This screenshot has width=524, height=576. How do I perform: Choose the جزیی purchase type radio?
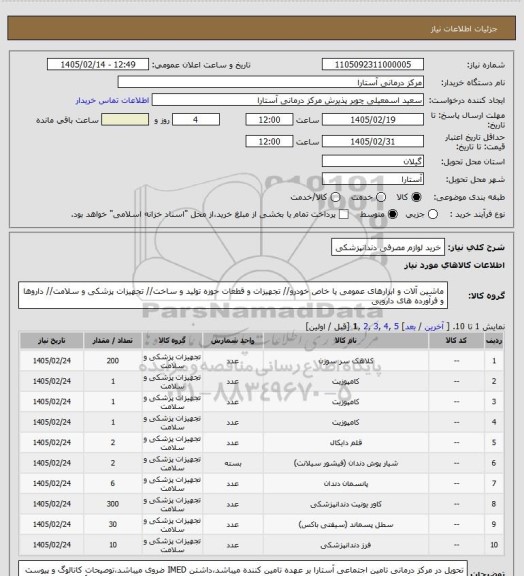click(433, 214)
